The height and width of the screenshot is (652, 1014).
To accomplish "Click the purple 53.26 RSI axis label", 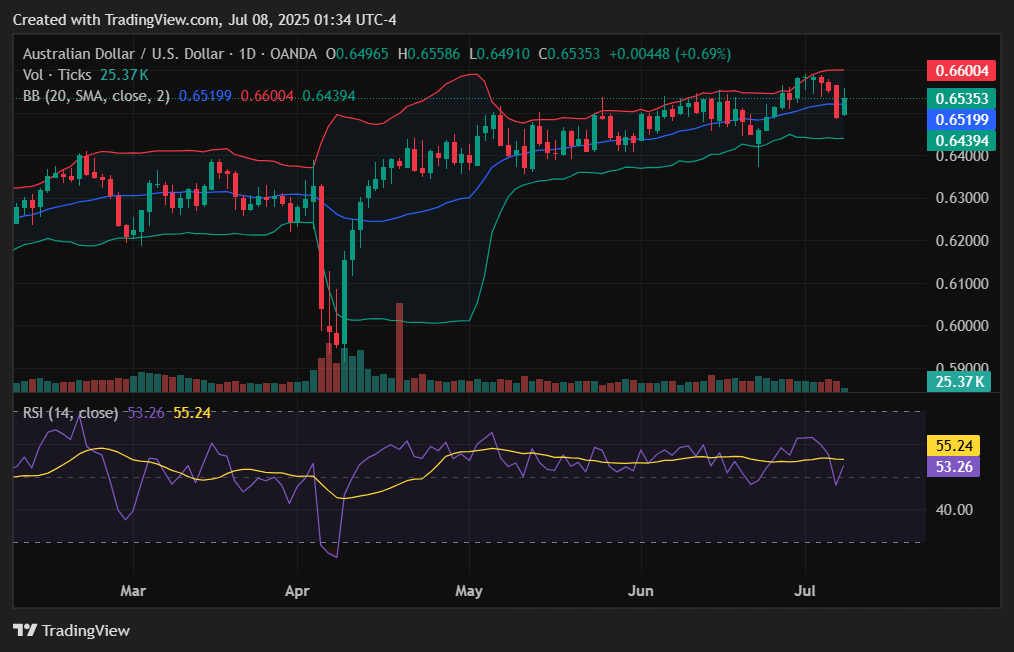I will point(954,466).
